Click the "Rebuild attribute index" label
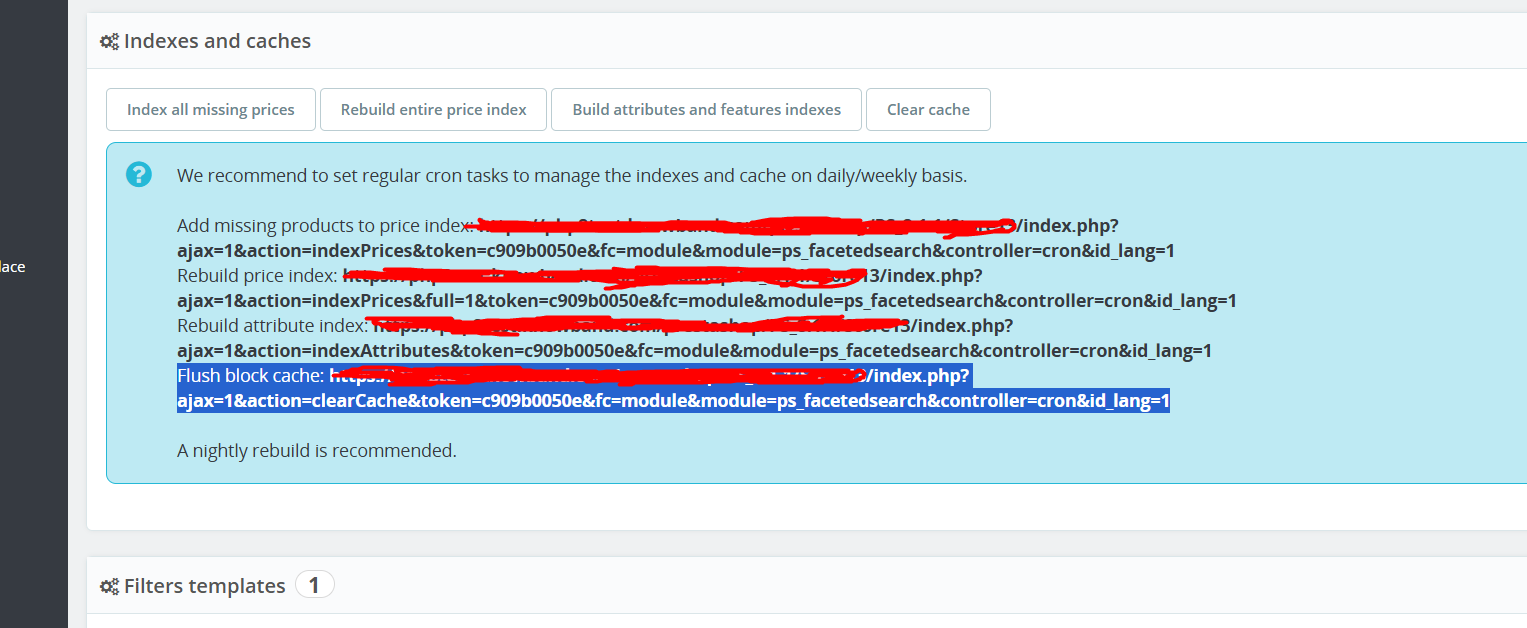 pos(273,326)
